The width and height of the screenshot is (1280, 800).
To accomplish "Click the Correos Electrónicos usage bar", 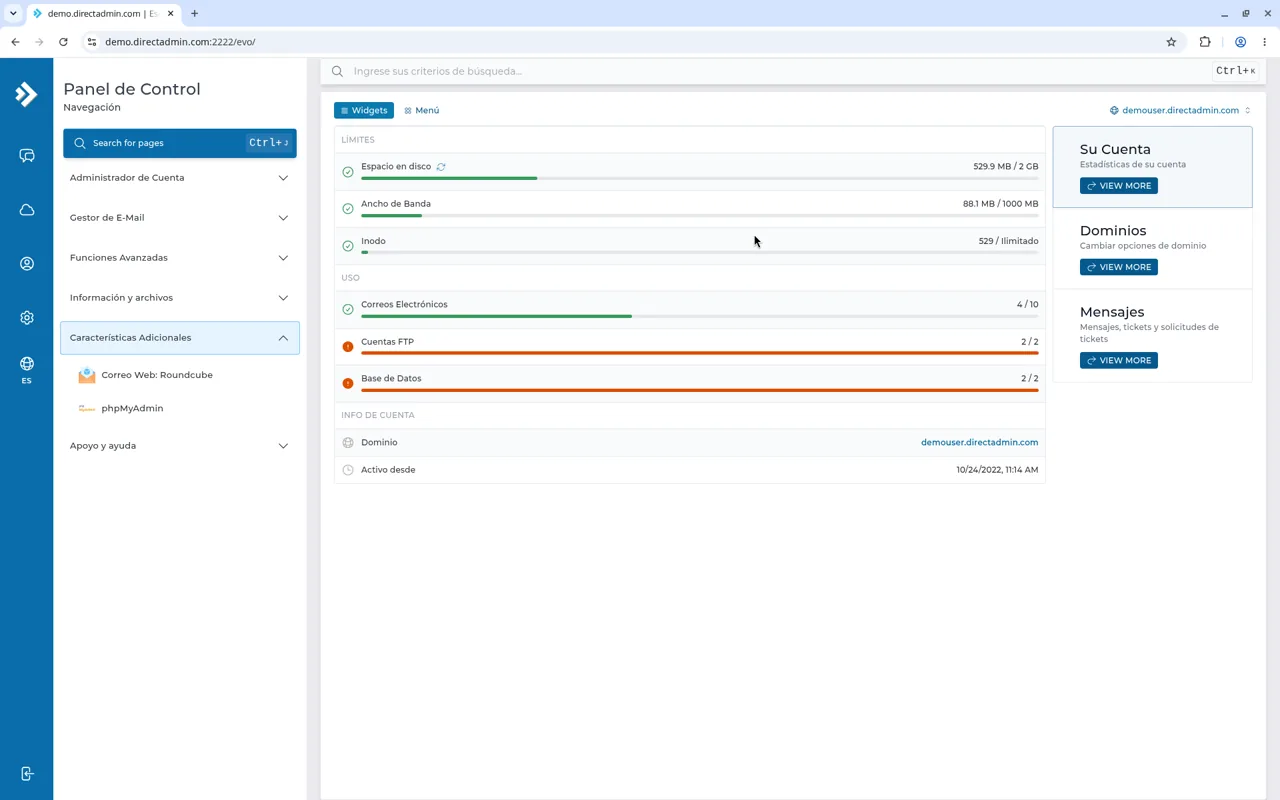I will pyautogui.click(x=700, y=316).
